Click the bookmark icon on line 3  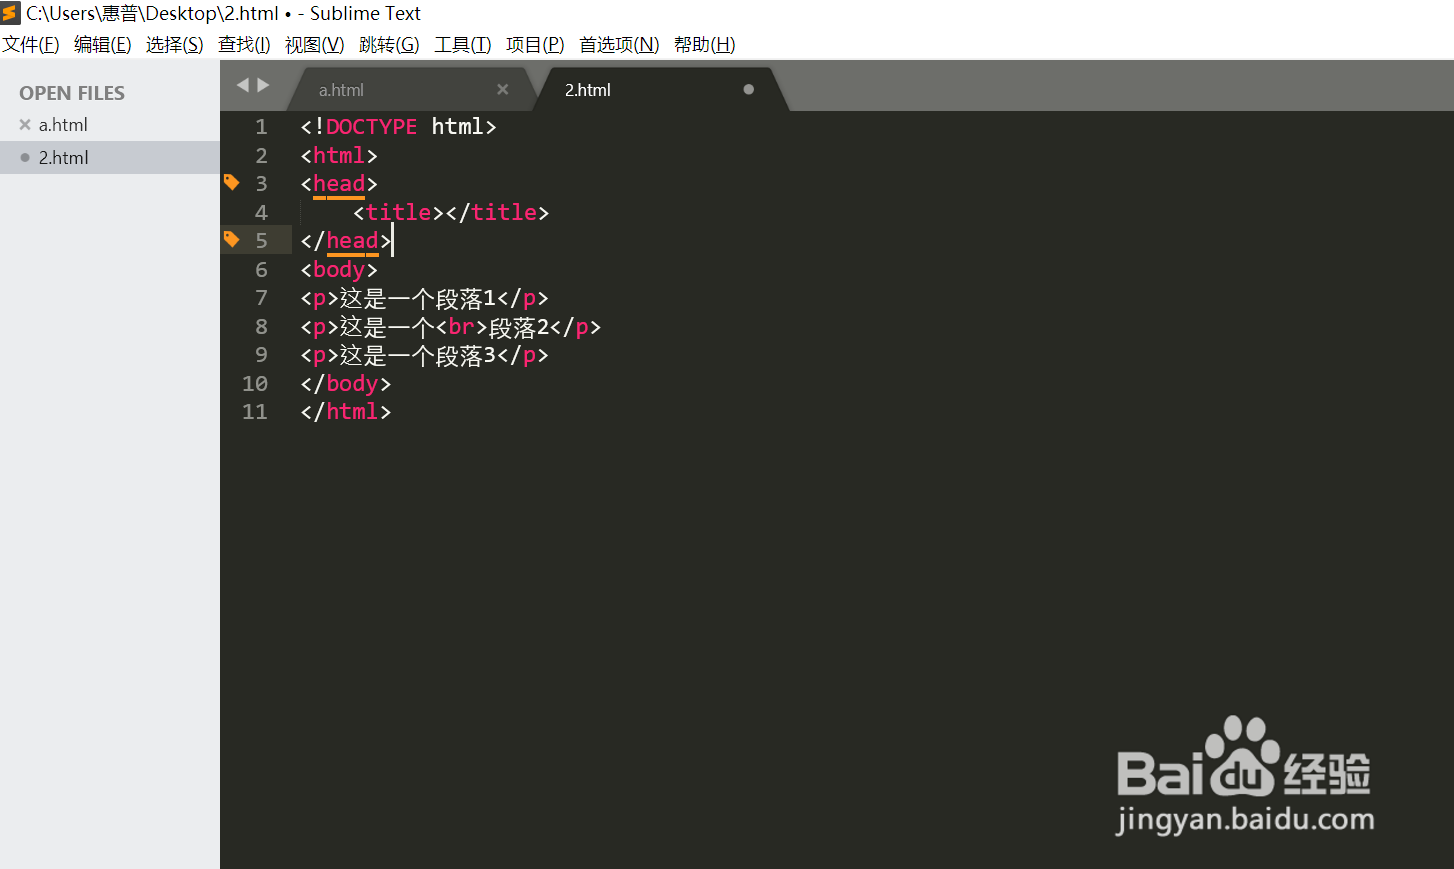pos(231,182)
